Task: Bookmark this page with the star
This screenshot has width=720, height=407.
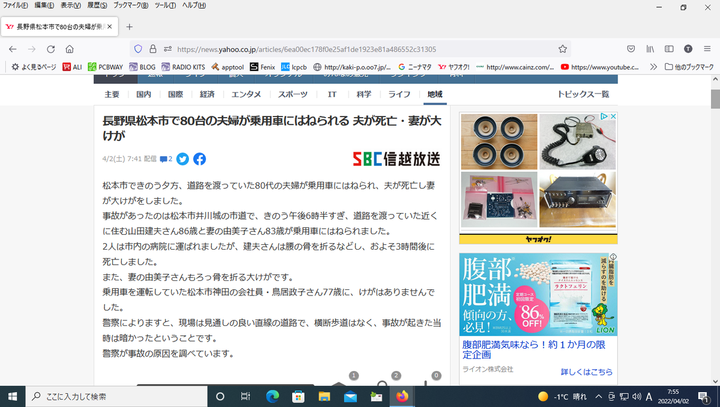Action: tap(563, 48)
